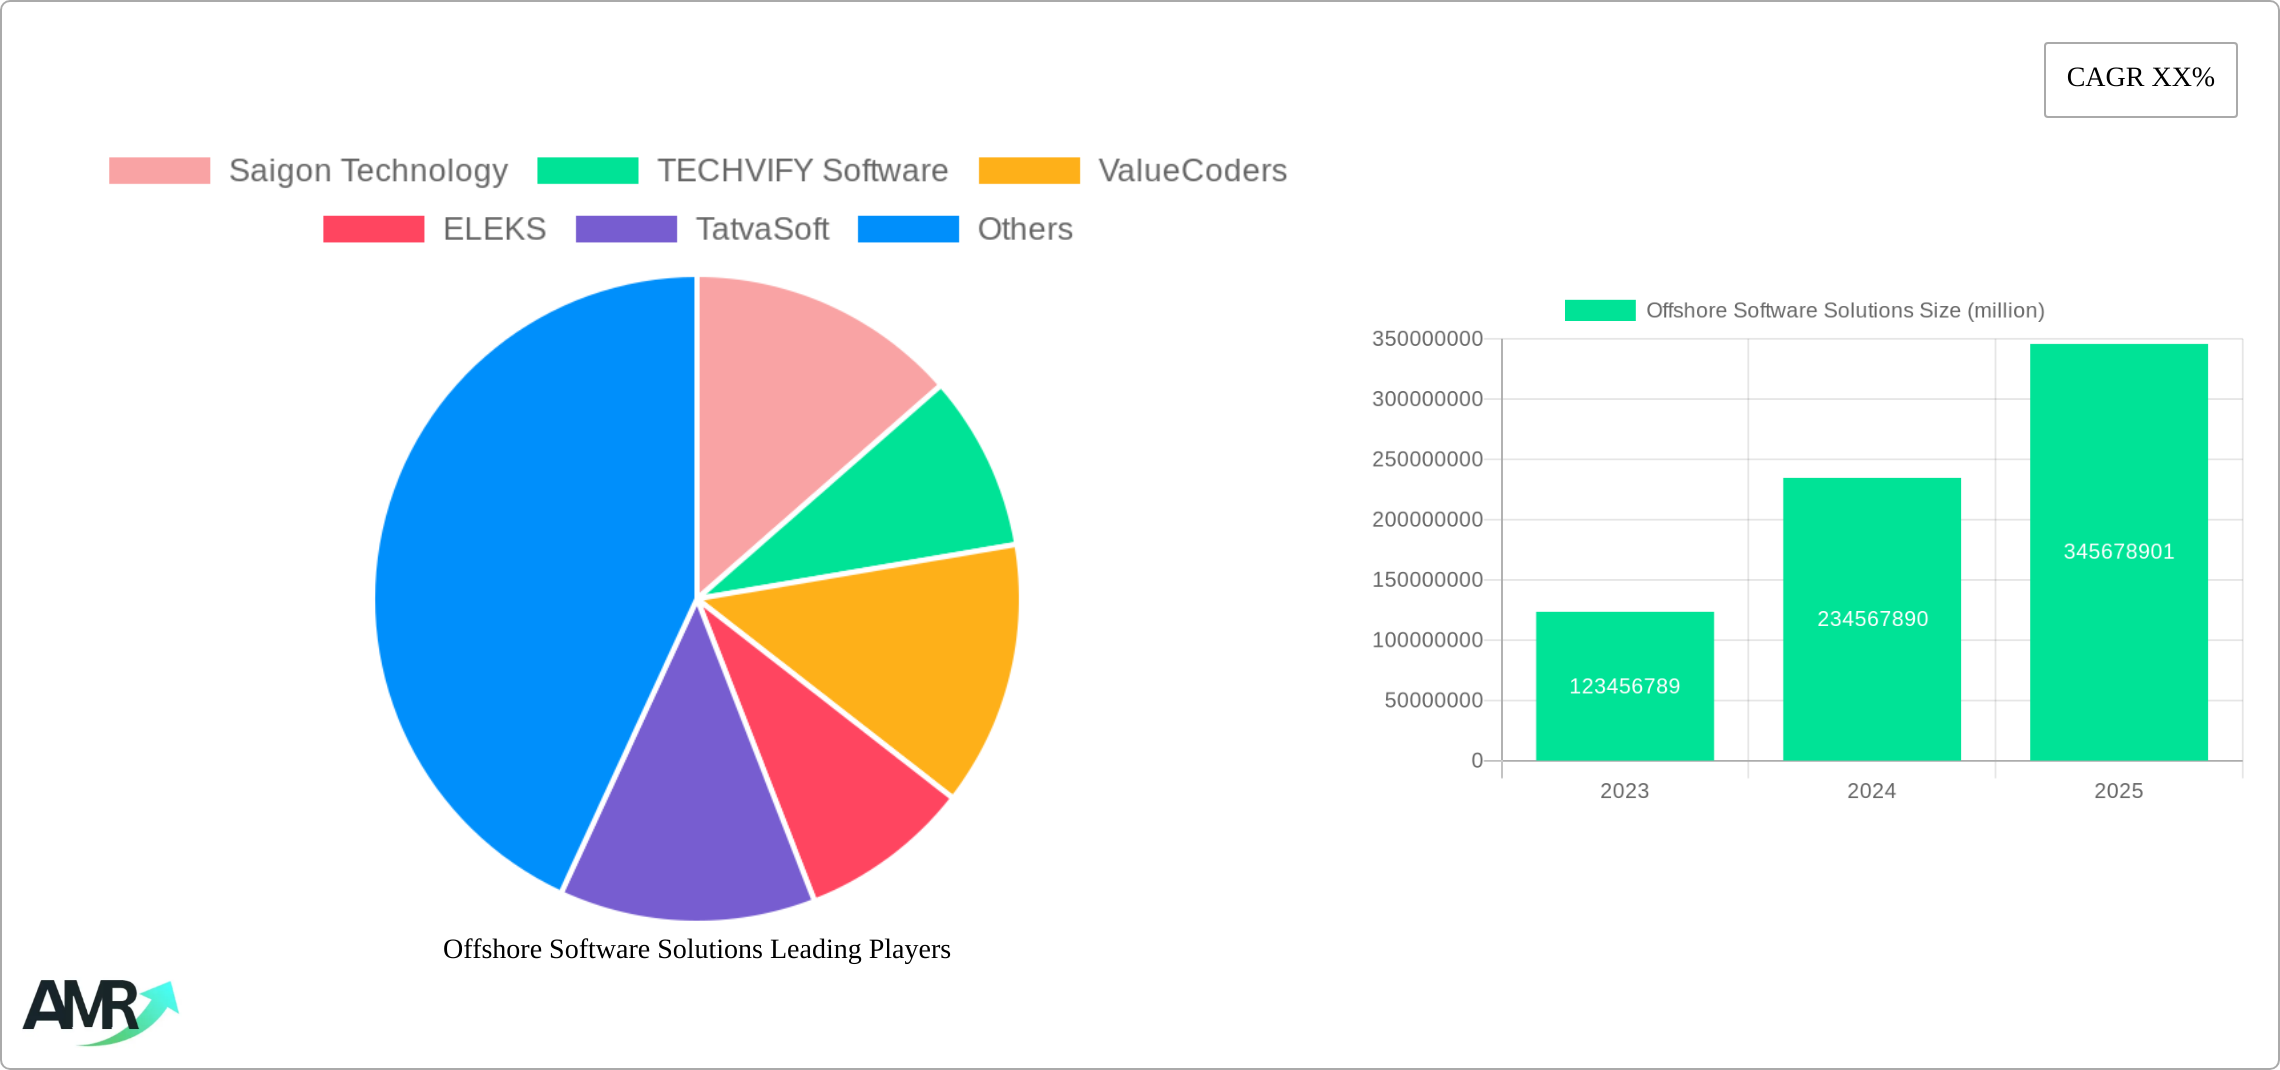Select the TatvaSoft legend swatch
The height and width of the screenshot is (1070, 2280).
coord(627,229)
